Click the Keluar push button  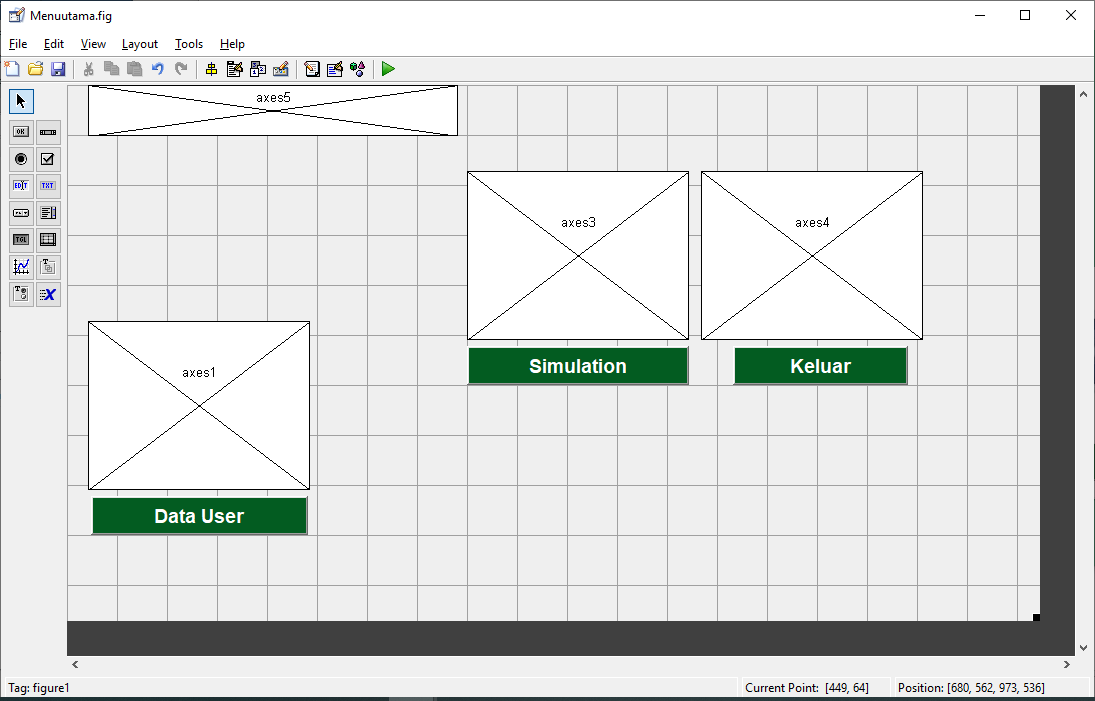820,366
